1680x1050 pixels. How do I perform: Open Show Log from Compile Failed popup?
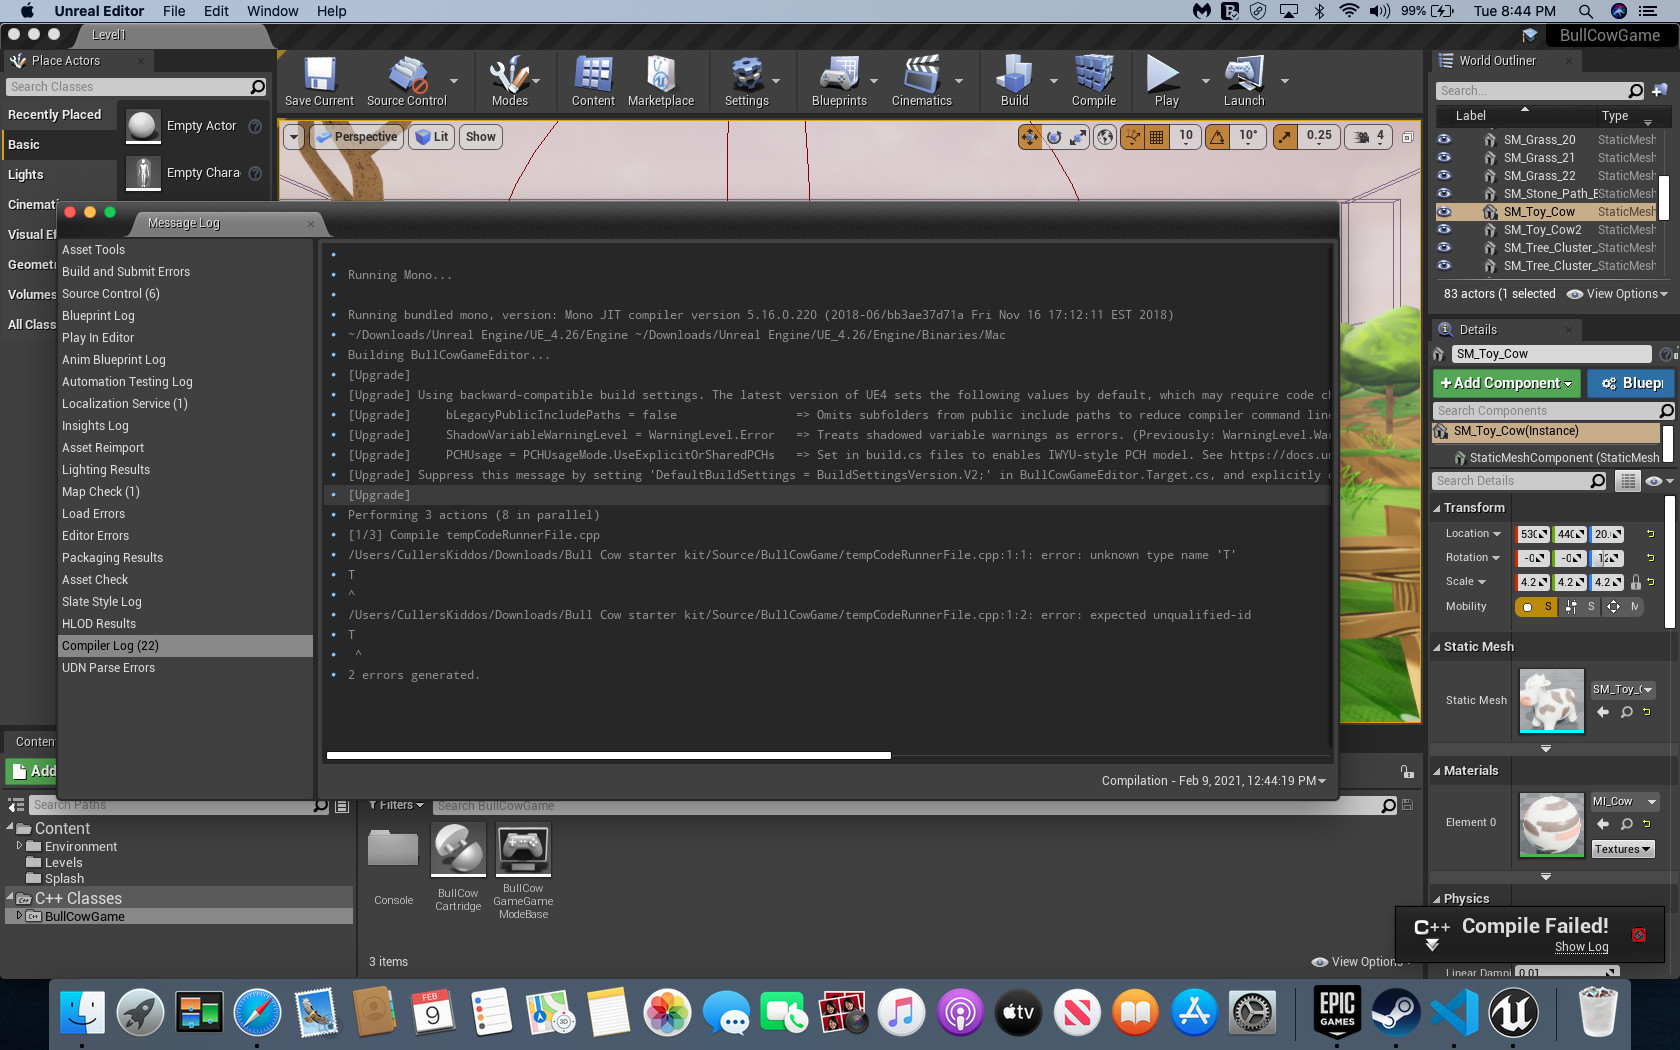click(1580, 947)
